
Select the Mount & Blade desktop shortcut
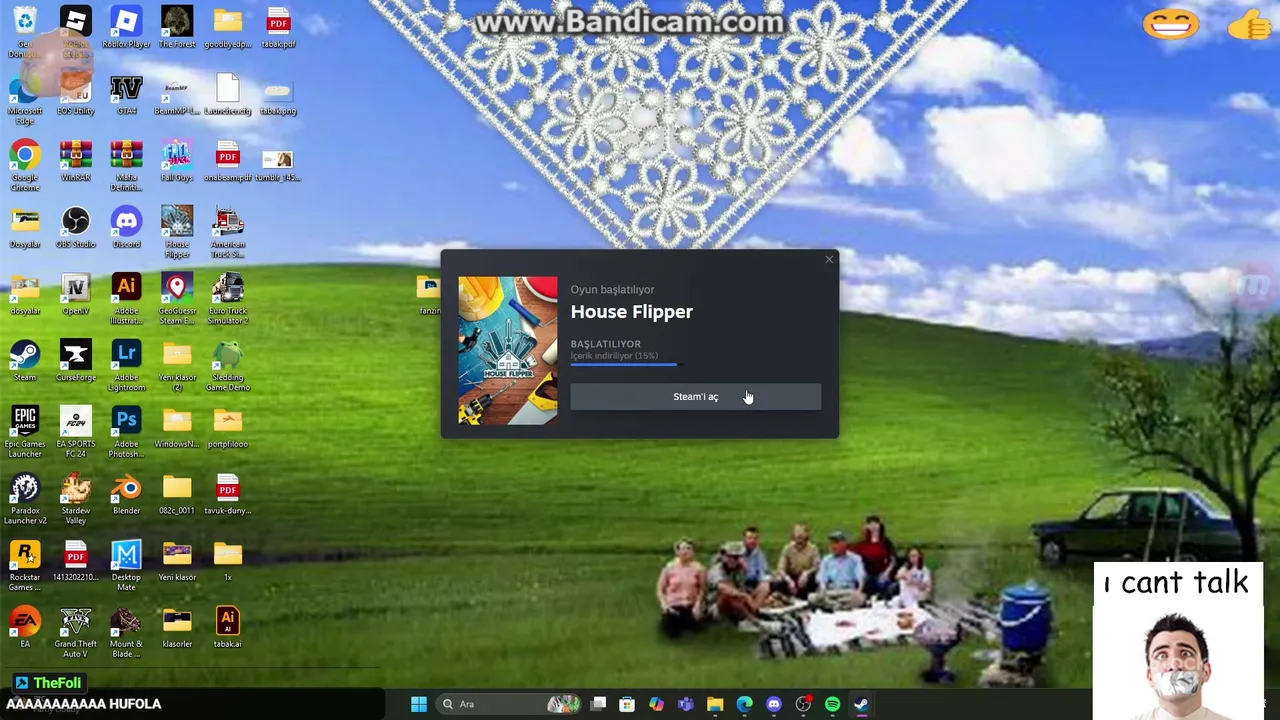coord(126,633)
